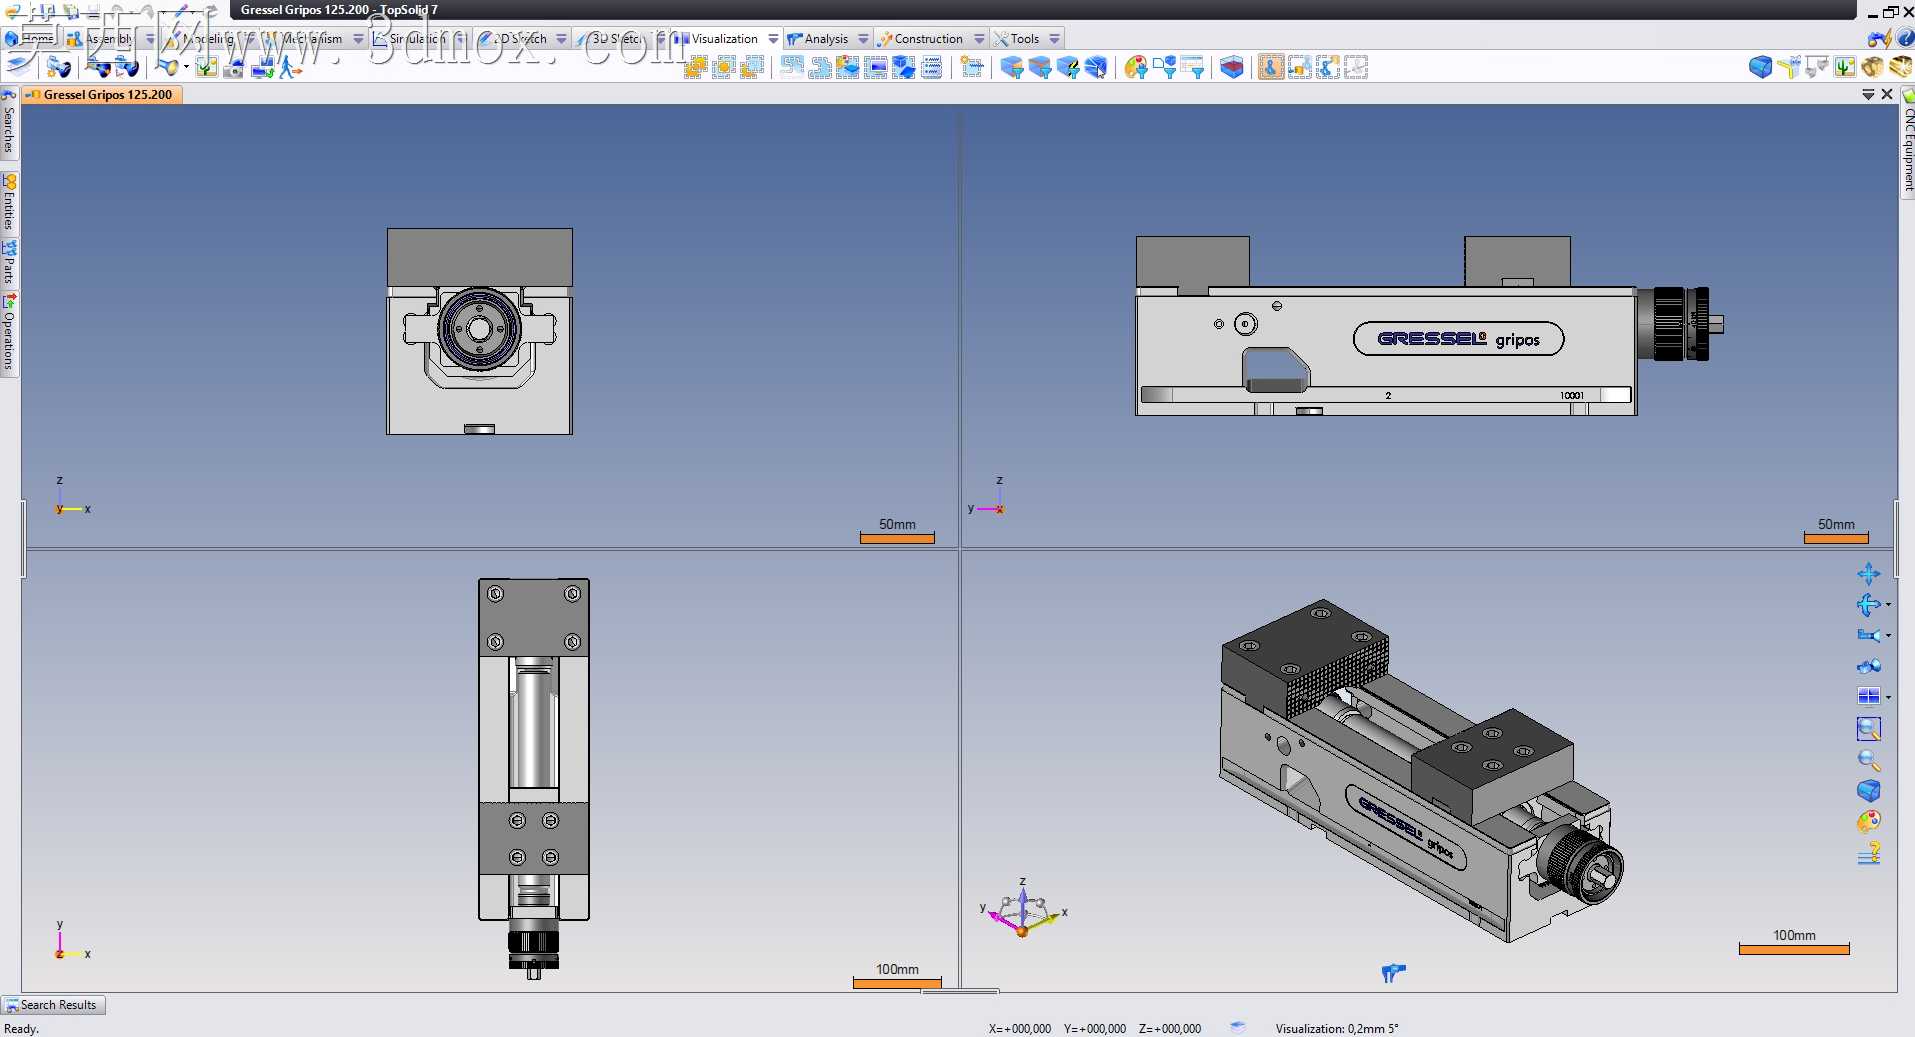Image resolution: width=1915 pixels, height=1037 pixels.
Task: Click the GRESSEL gripos logo in the side view
Action: [x=1458, y=339]
